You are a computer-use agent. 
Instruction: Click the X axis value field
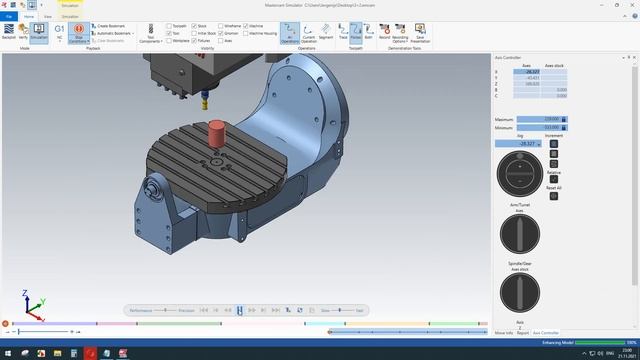click(527, 71)
